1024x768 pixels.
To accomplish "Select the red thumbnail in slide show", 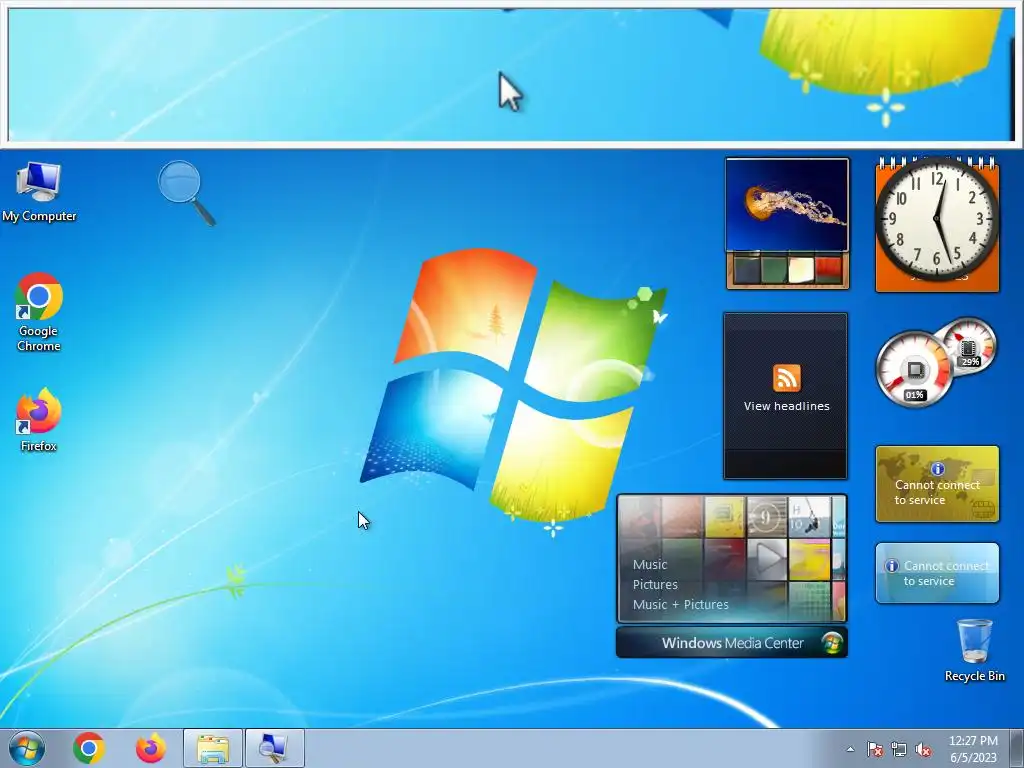I will pyautogui.click(x=828, y=270).
